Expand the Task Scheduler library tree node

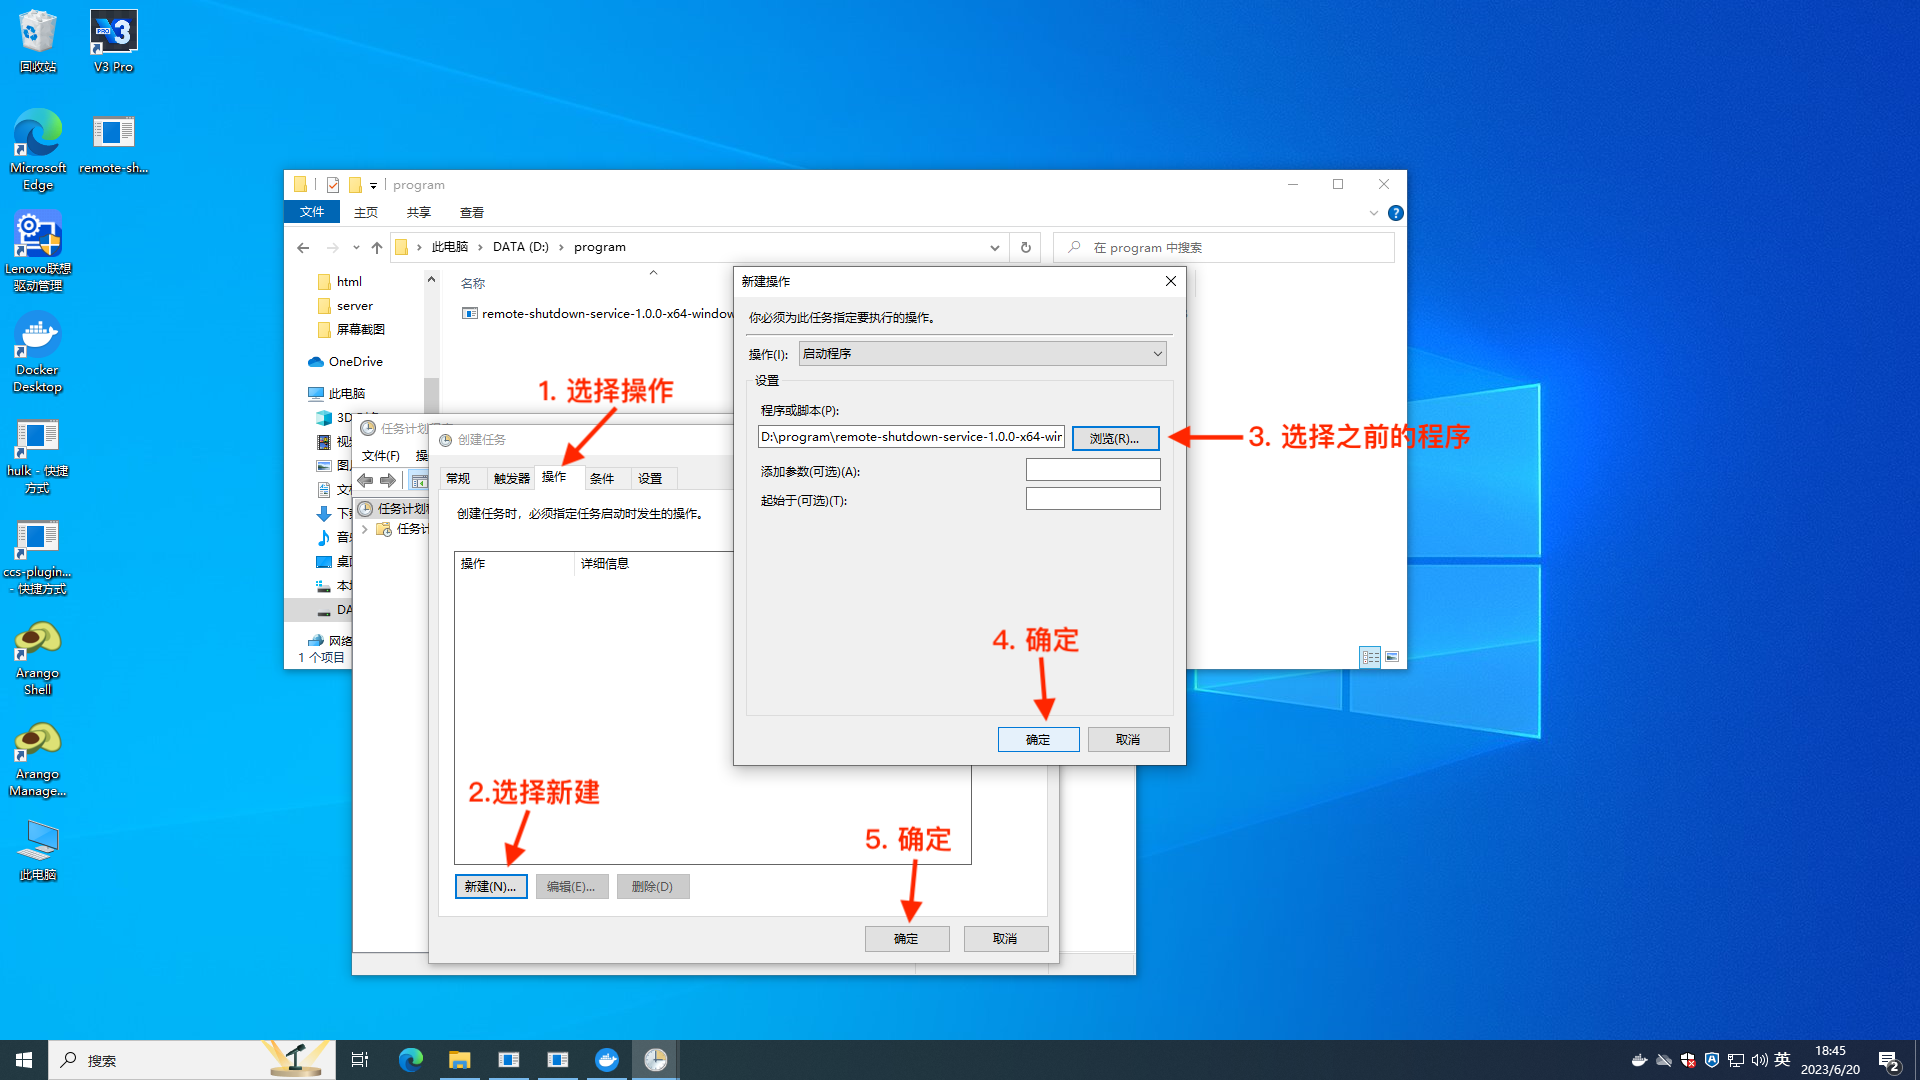point(365,529)
